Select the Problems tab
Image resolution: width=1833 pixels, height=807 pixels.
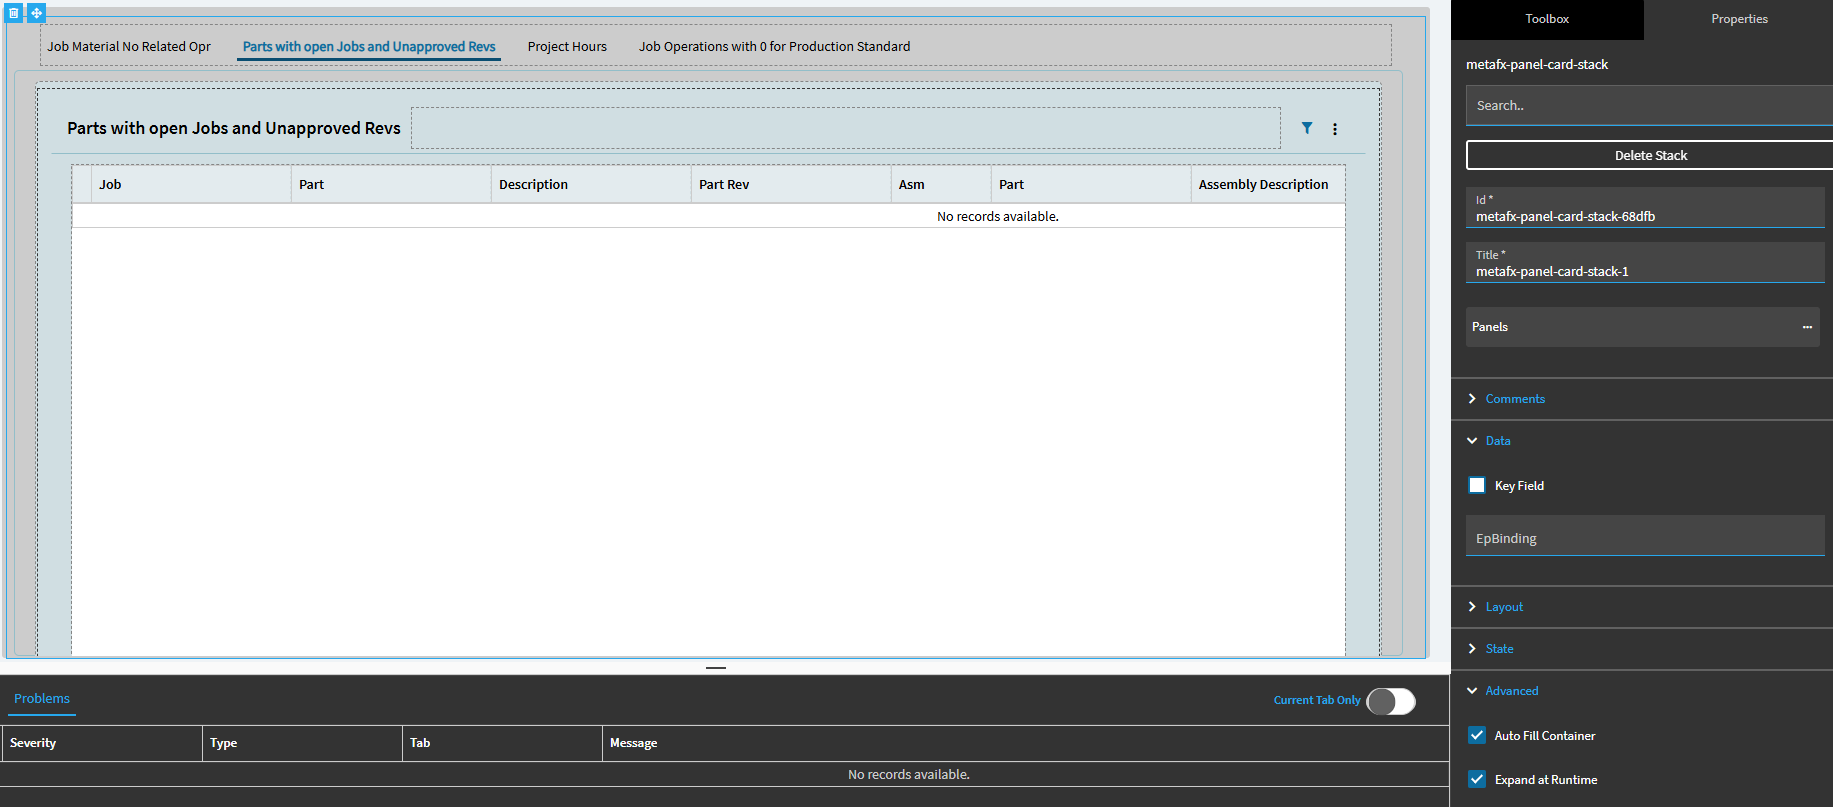[42, 698]
